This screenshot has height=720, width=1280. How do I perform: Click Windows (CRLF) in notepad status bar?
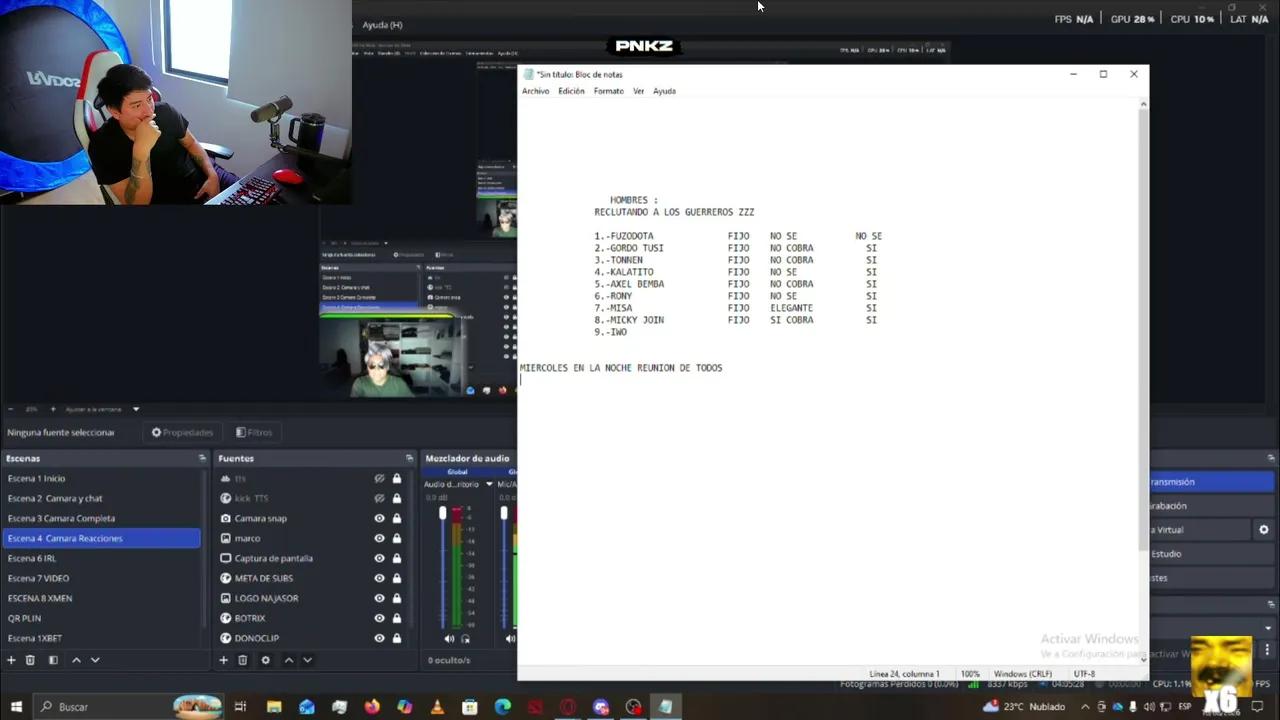tap(1022, 674)
